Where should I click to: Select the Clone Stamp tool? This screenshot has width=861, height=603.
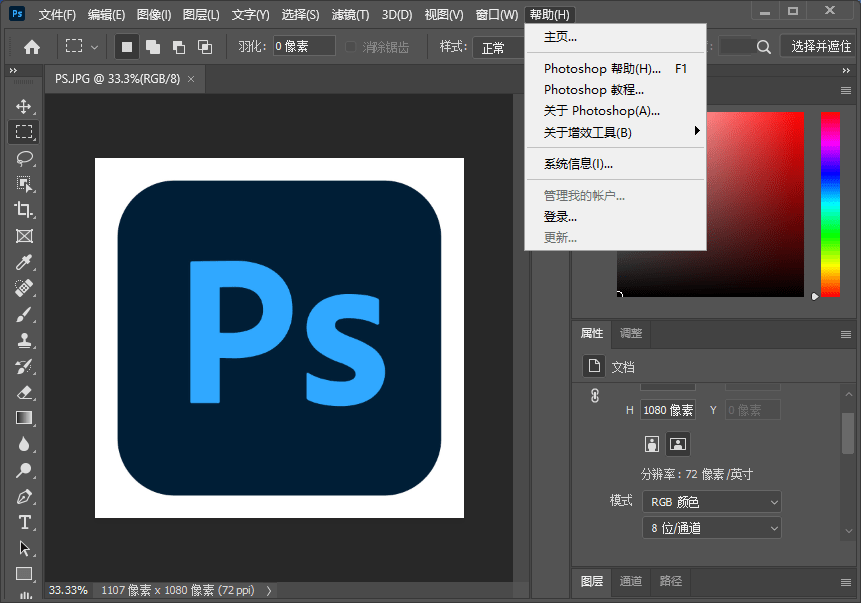click(24, 340)
